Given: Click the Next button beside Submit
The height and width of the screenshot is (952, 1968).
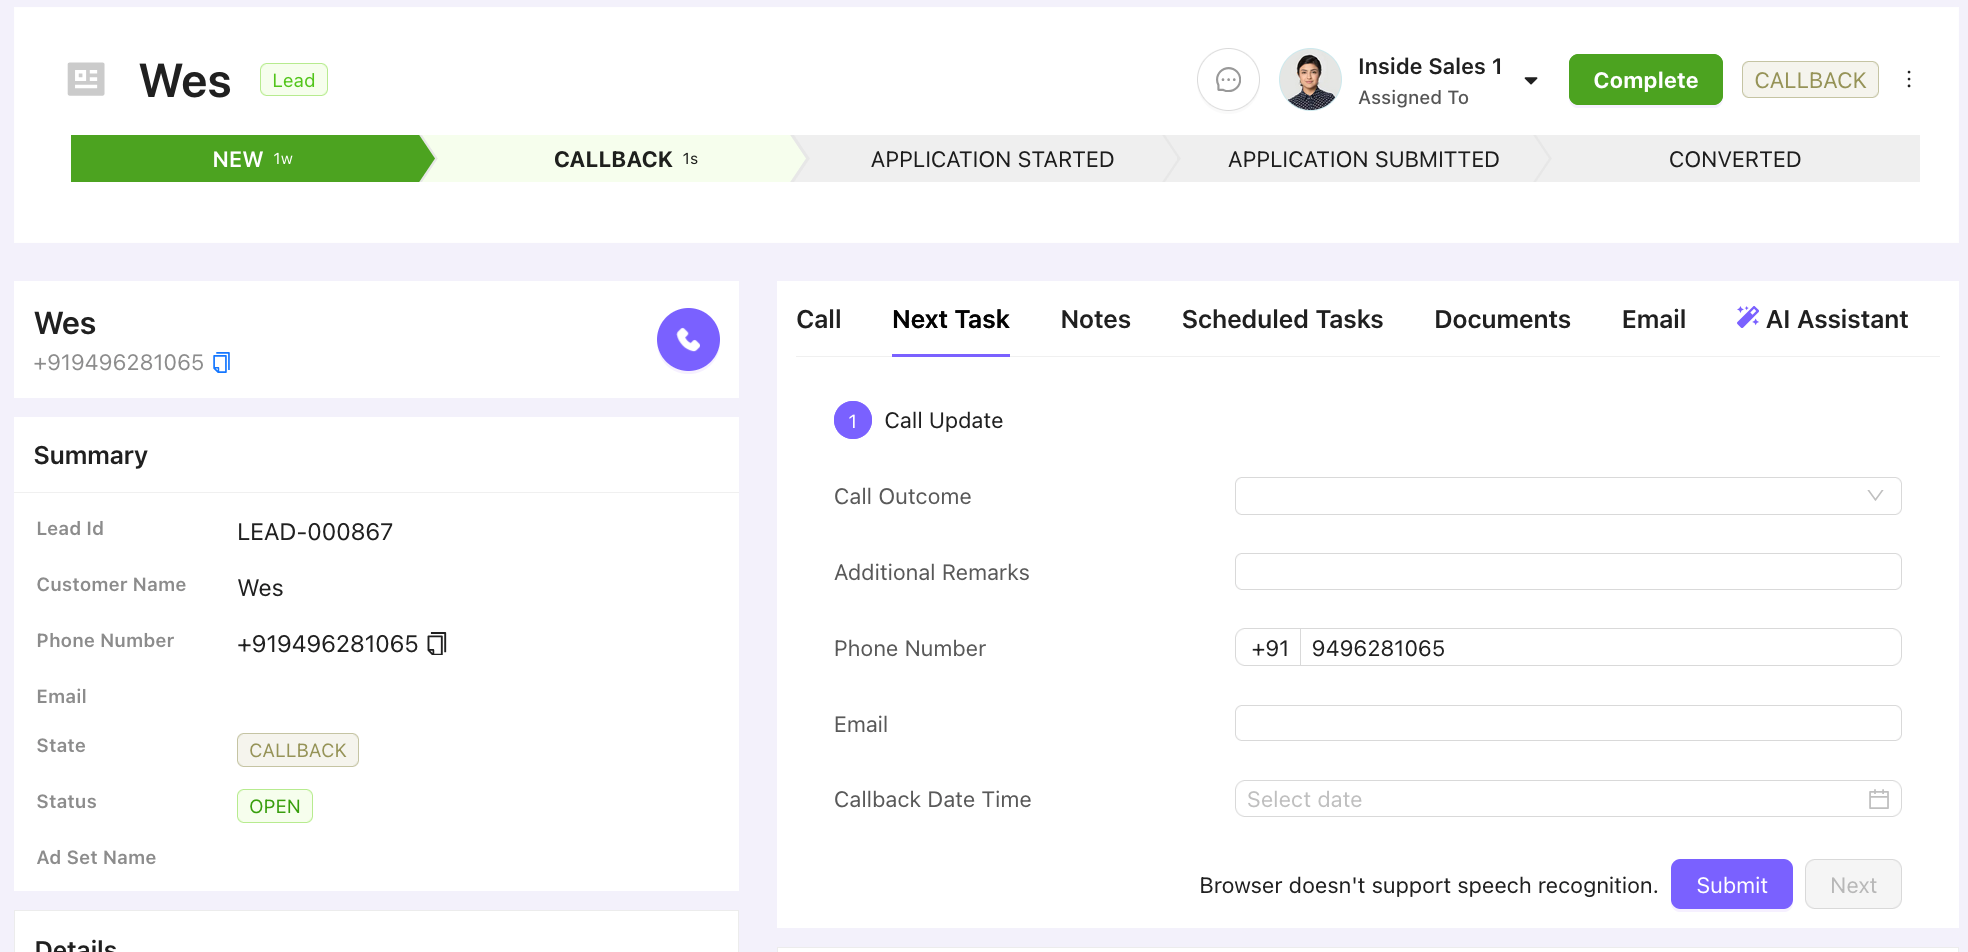Looking at the screenshot, I should coord(1852,884).
